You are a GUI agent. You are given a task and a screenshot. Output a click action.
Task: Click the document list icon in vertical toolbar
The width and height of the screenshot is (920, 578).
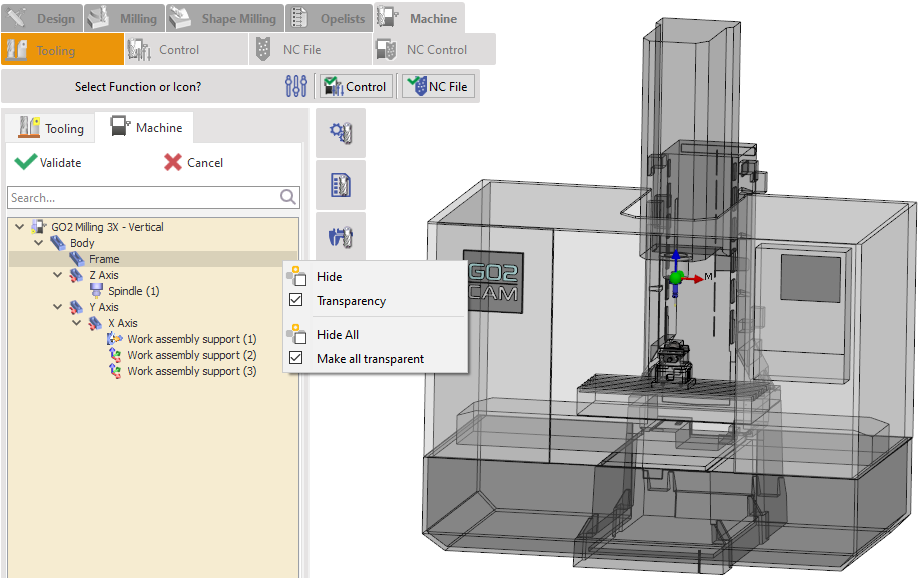coord(340,185)
